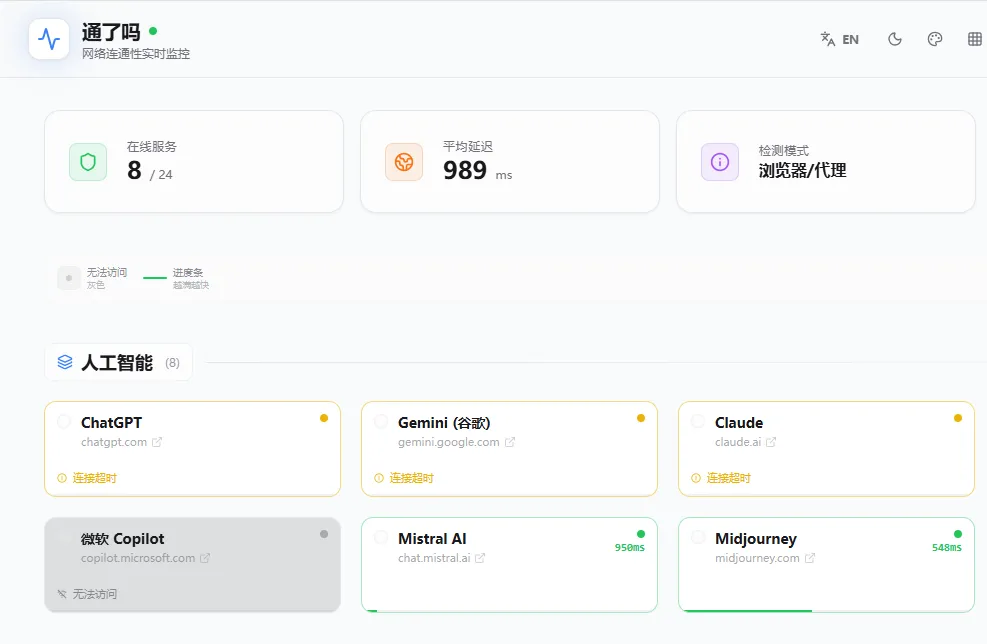This screenshot has width=987, height=644.
Task: Click the online services shield icon
Action: click(x=88, y=162)
